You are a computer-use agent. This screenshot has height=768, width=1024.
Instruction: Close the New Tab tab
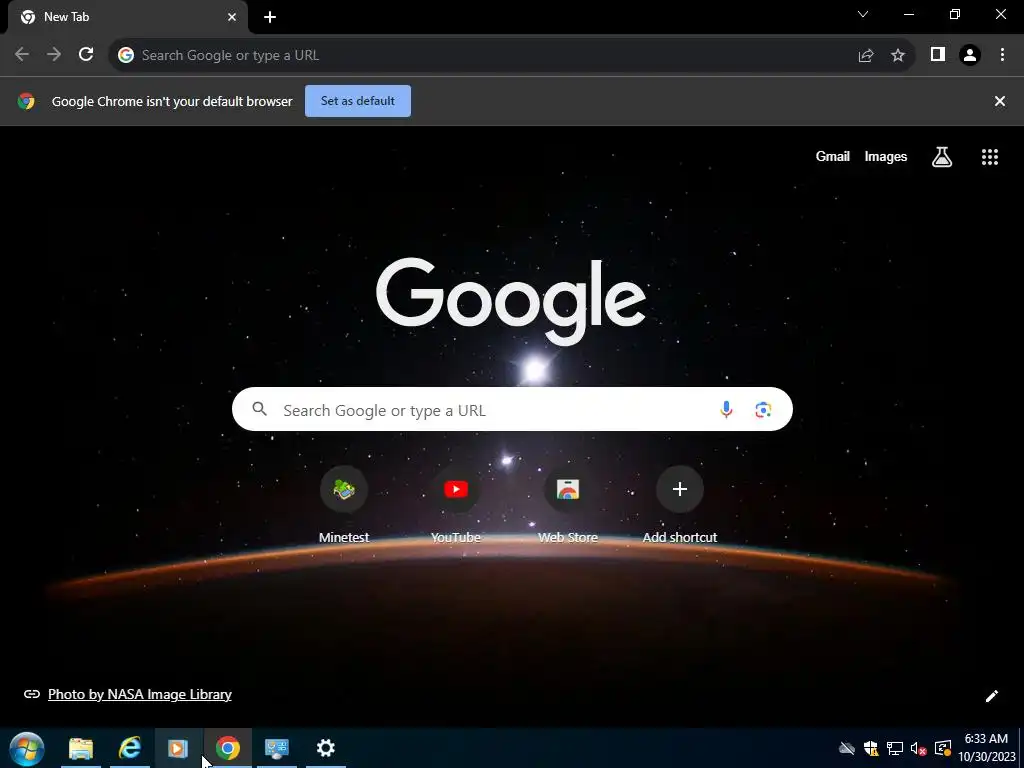[232, 17]
